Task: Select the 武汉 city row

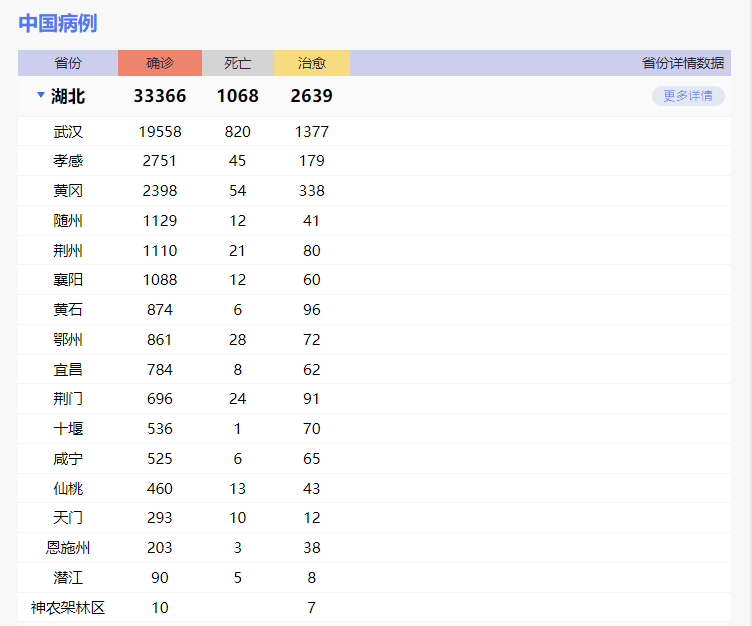Action: pyautogui.click(x=68, y=132)
